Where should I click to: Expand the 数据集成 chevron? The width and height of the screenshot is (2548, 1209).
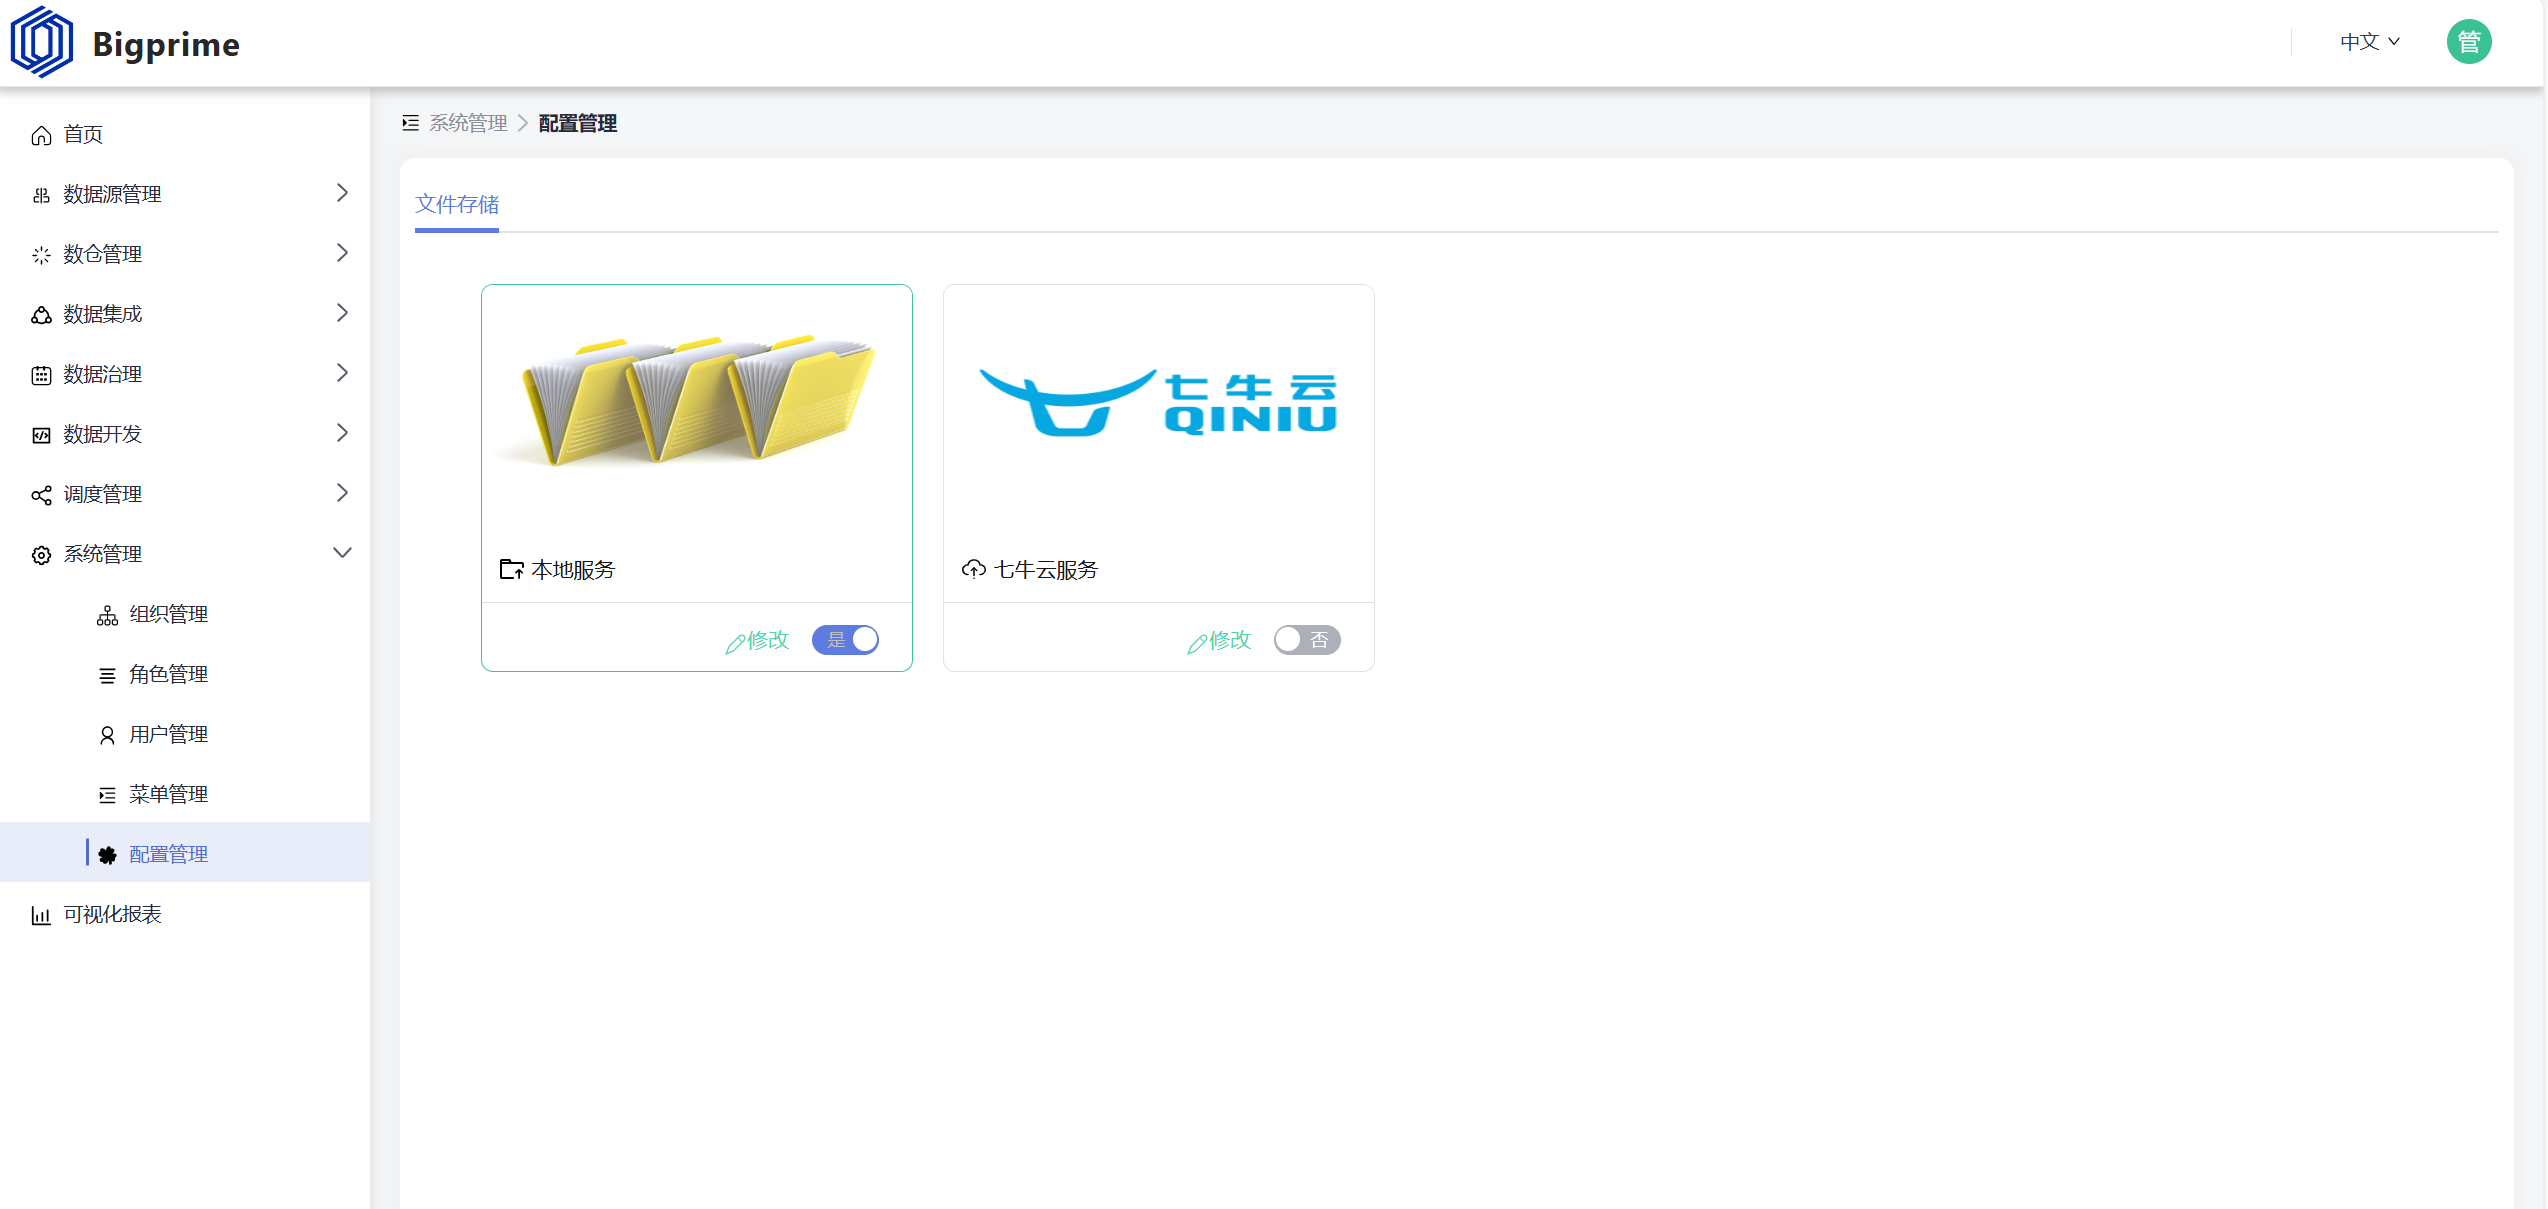[342, 313]
